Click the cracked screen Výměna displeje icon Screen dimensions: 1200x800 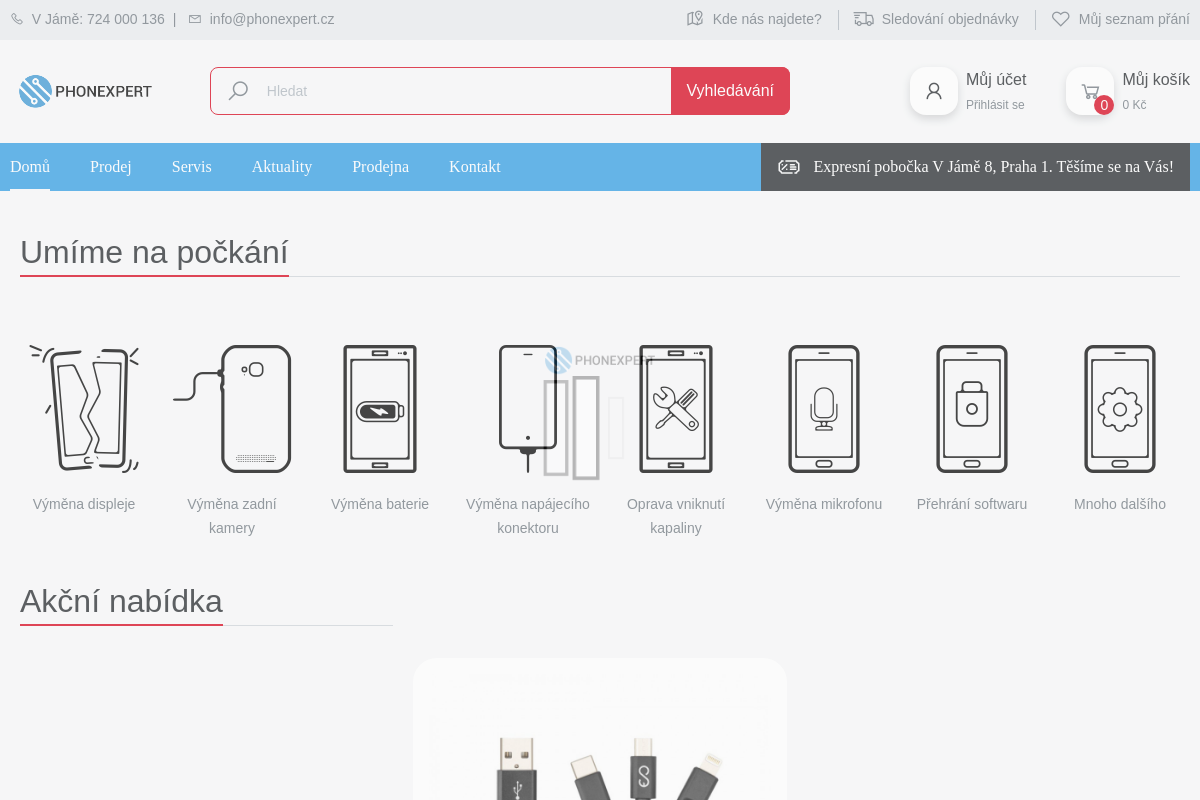point(84,408)
